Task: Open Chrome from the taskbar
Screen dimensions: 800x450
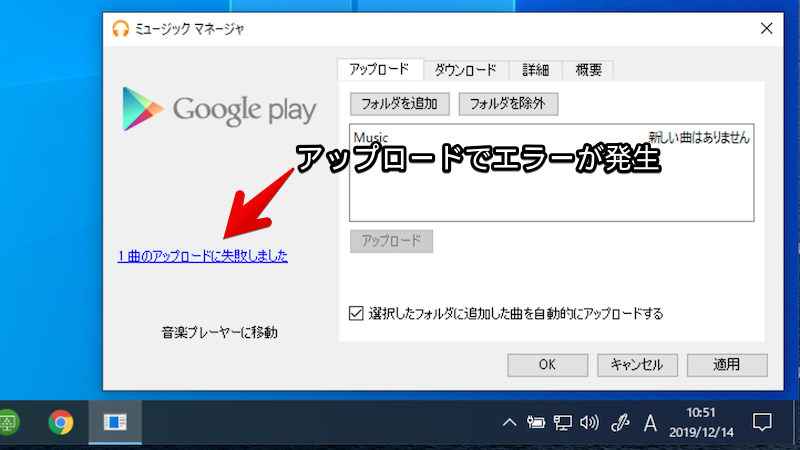Action: tap(61, 423)
